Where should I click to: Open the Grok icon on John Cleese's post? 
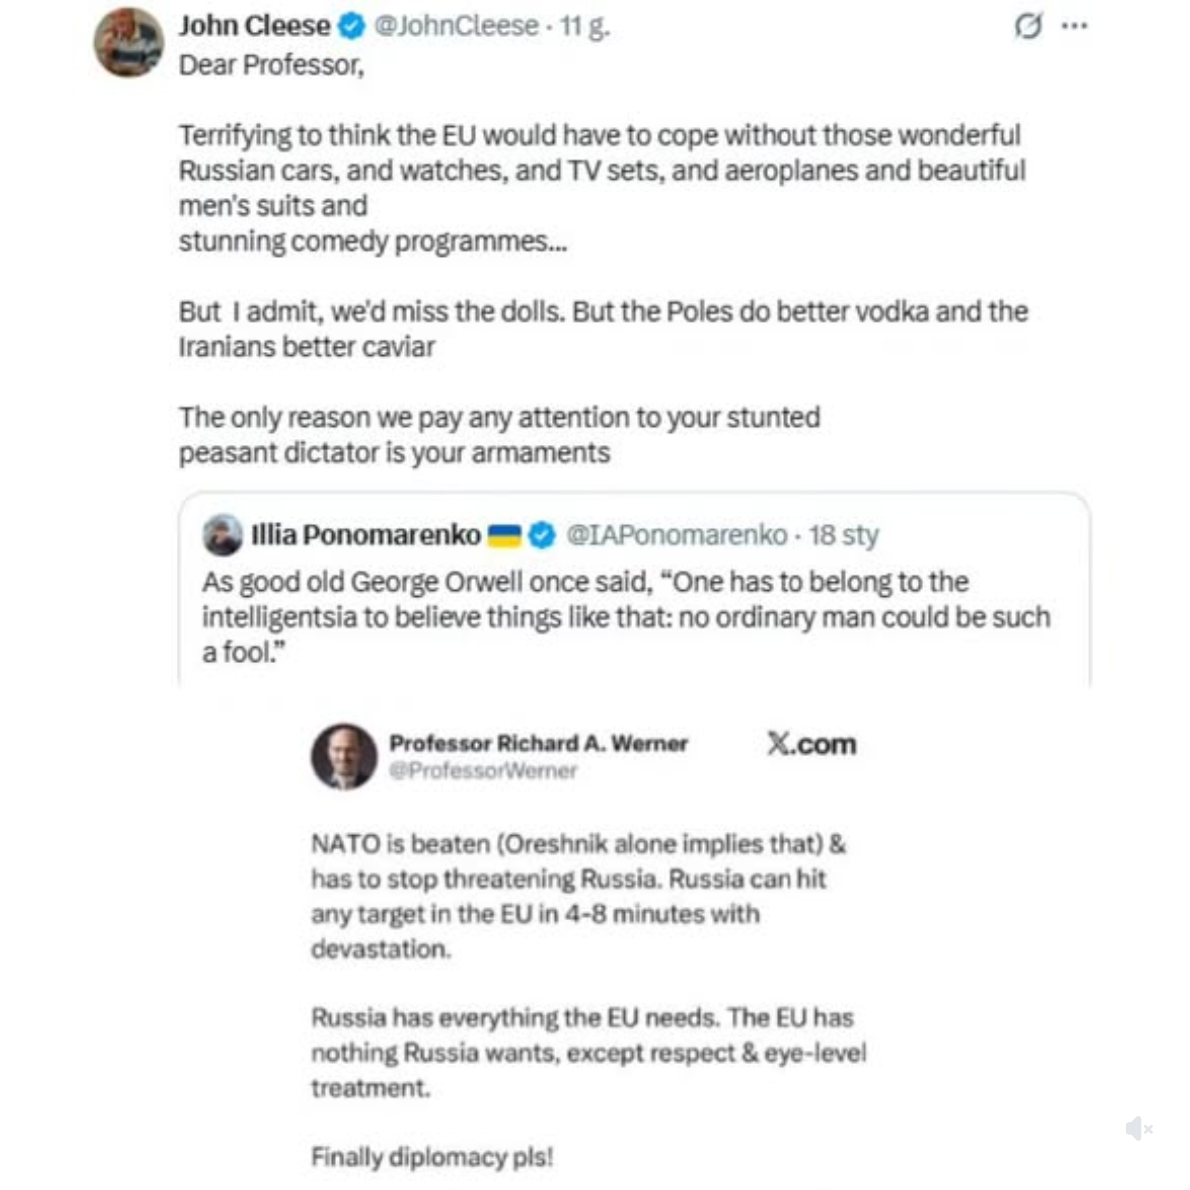(1028, 26)
